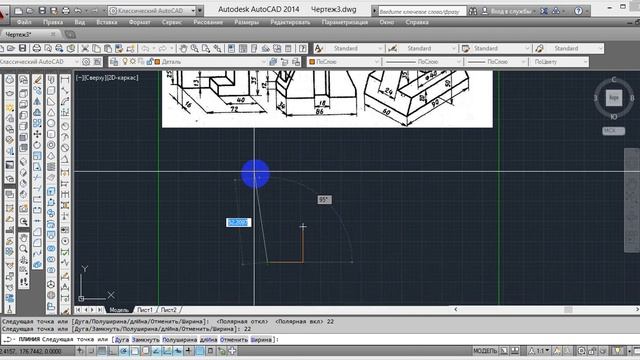Toggle Ortho mode in status bar
The image size is (640, 360).
[113, 351]
